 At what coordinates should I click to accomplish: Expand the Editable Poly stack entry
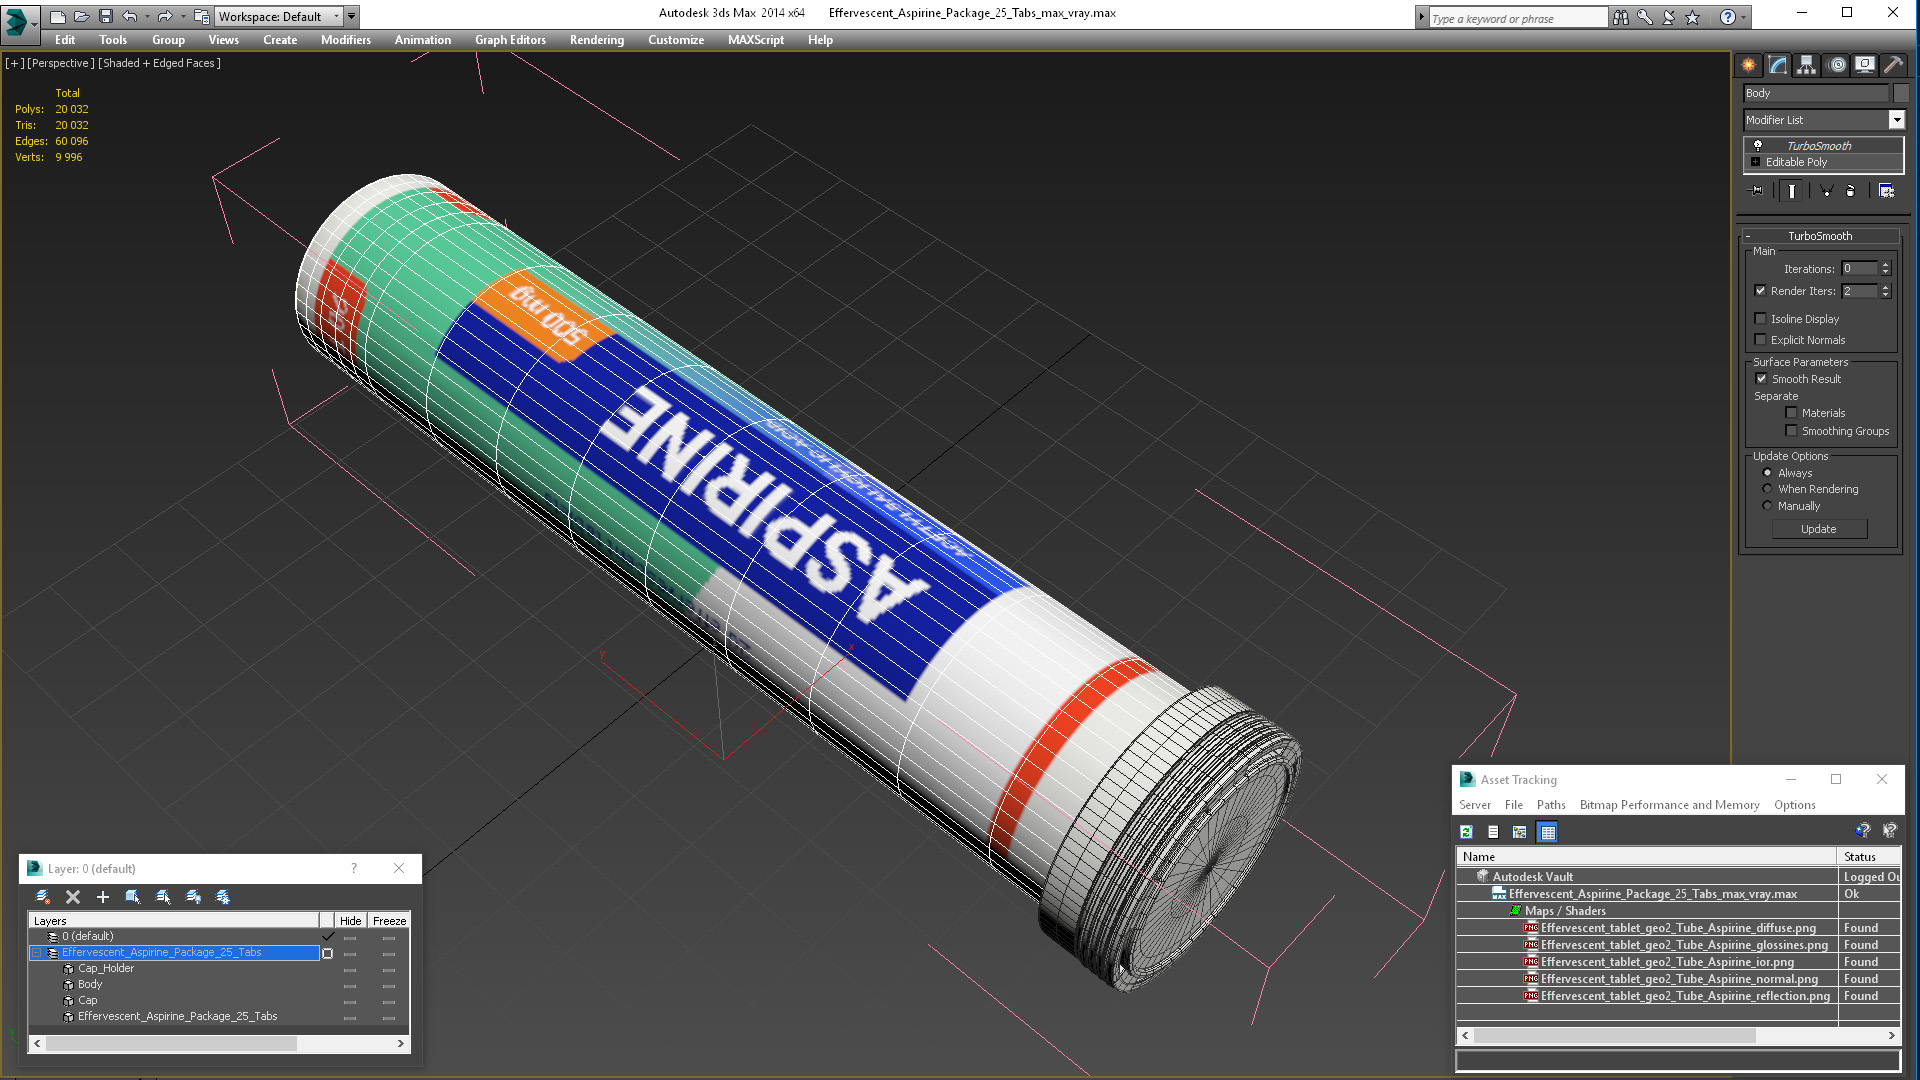[1755, 162]
